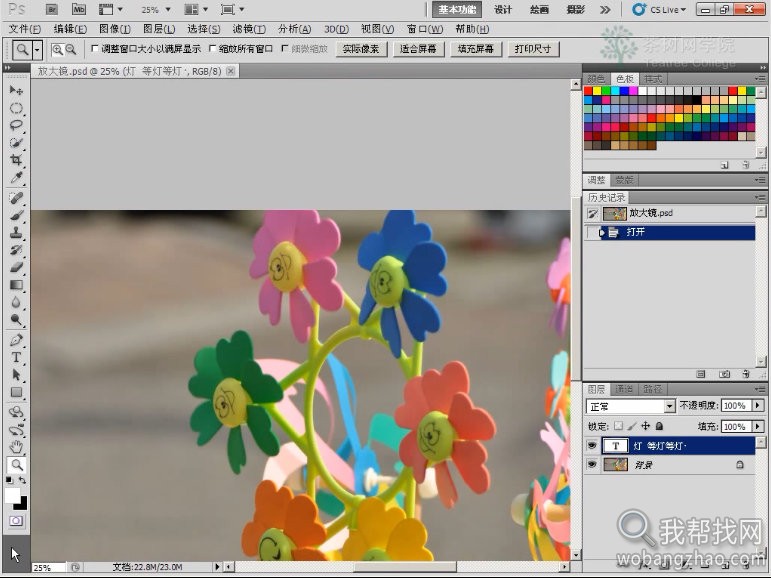The width and height of the screenshot is (771, 578).
Task: Click the background color swatch
Action: click(23, 505)
